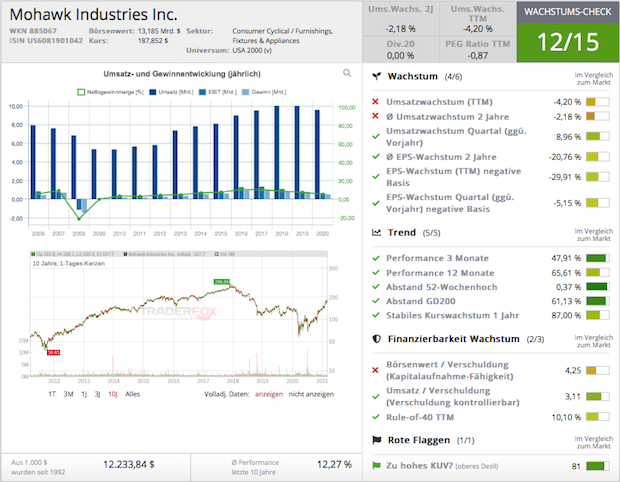Click green check beside Stabiles Kurswachstum 1 Jahr
The width and height of the screenshot is (620, 482).
[376, 315]
